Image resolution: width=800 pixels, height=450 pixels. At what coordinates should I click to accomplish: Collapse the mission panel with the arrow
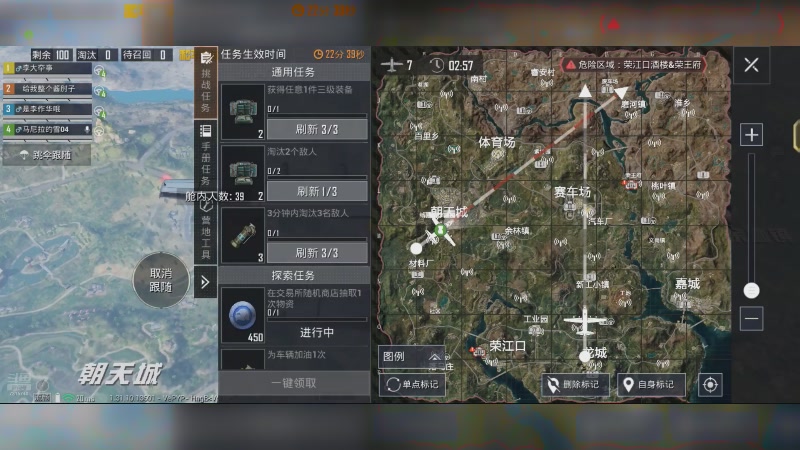pyautogui.click(x=205, y=282)
